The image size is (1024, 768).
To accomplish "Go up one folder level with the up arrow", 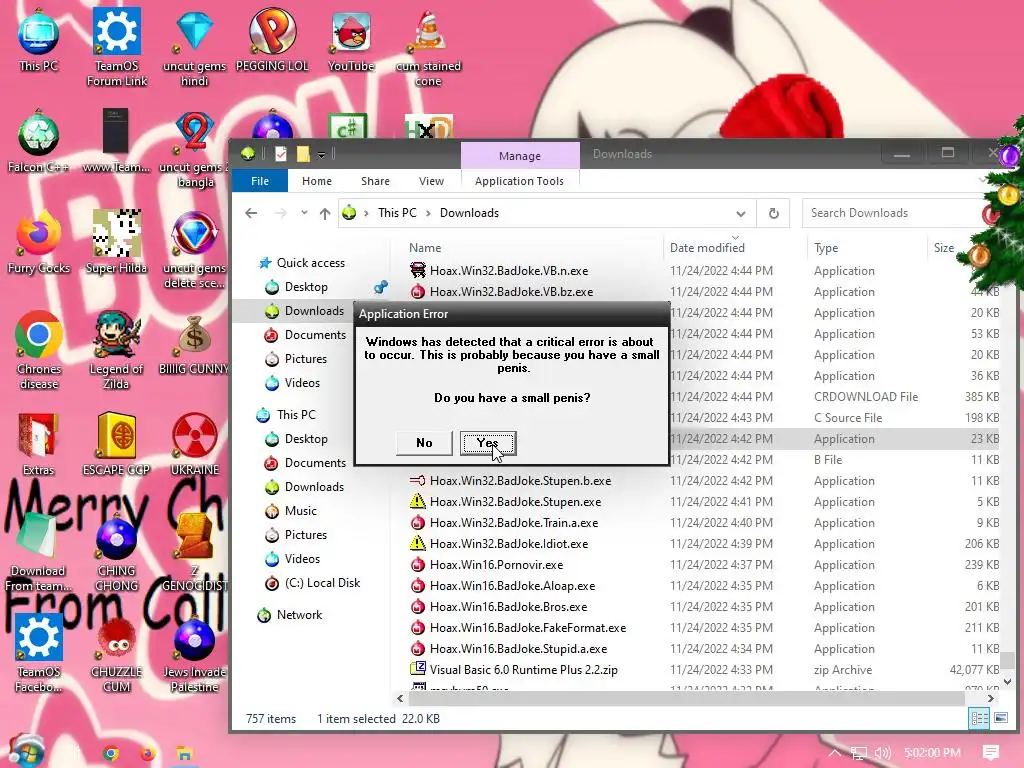I will click(x=325, y=213).
